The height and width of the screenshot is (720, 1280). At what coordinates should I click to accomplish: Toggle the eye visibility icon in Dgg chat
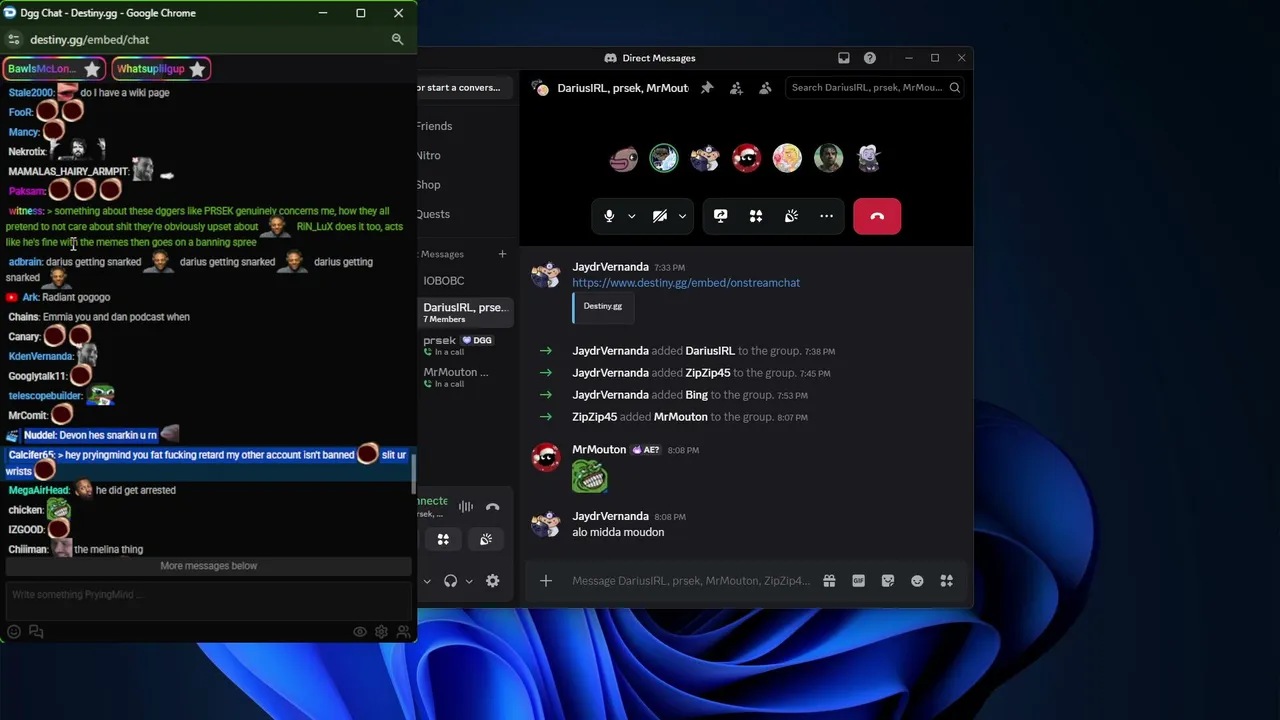(360, 632)
